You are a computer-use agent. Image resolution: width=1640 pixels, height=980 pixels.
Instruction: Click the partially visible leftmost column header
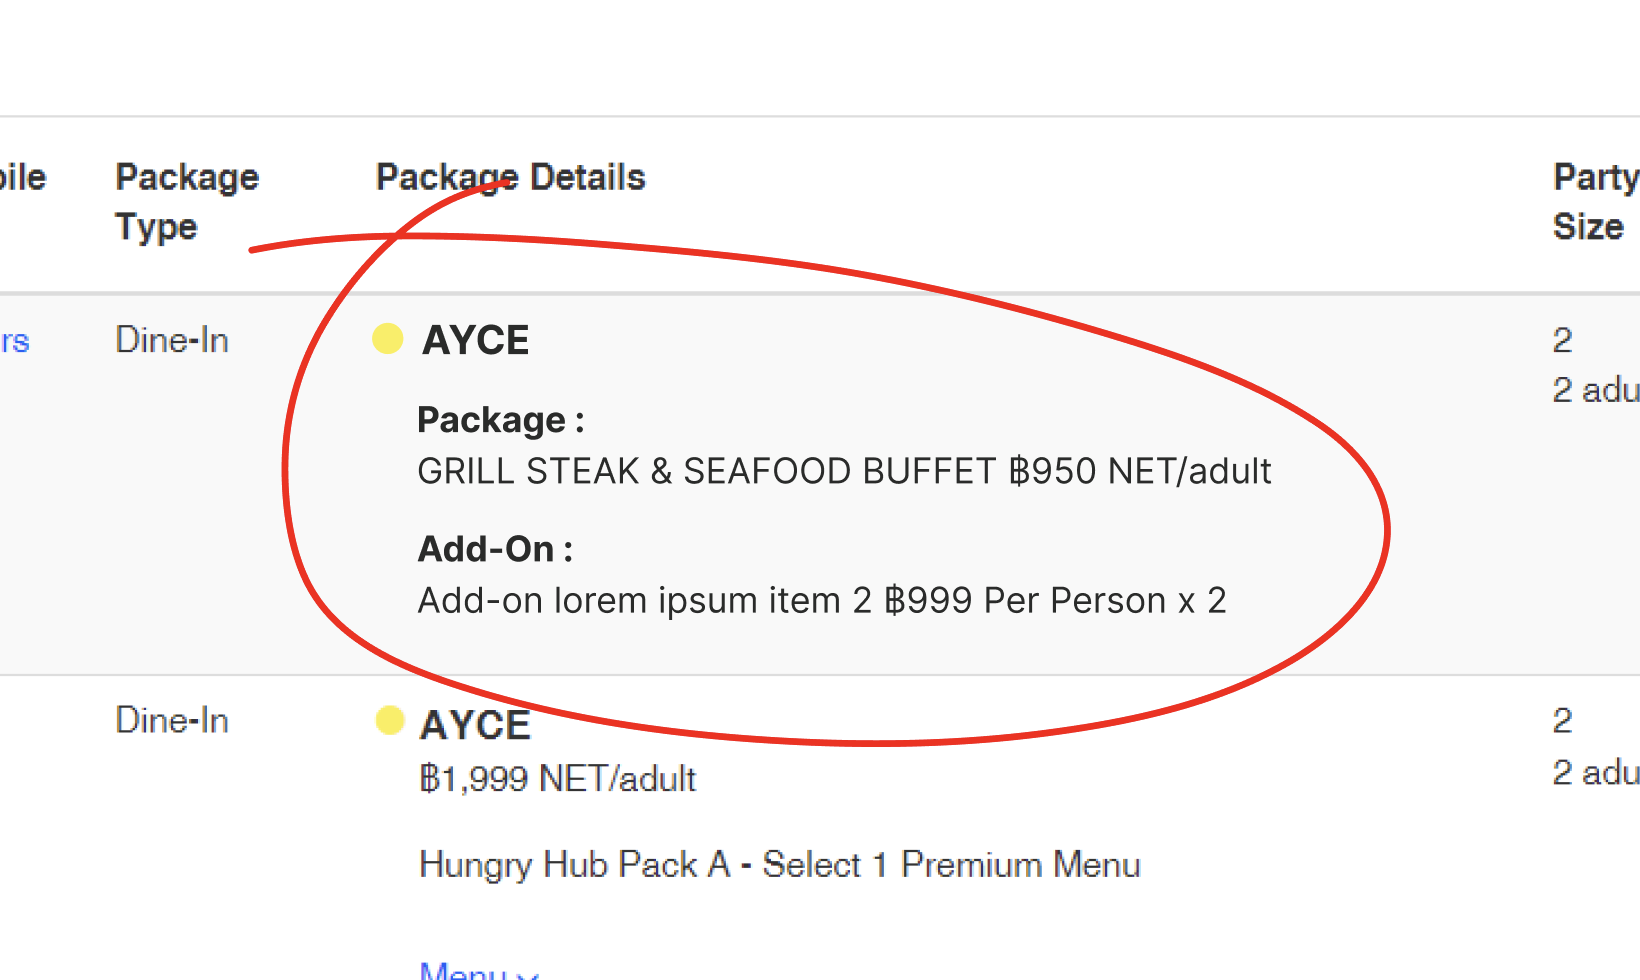pyautogui.click(x=23, y=178)
